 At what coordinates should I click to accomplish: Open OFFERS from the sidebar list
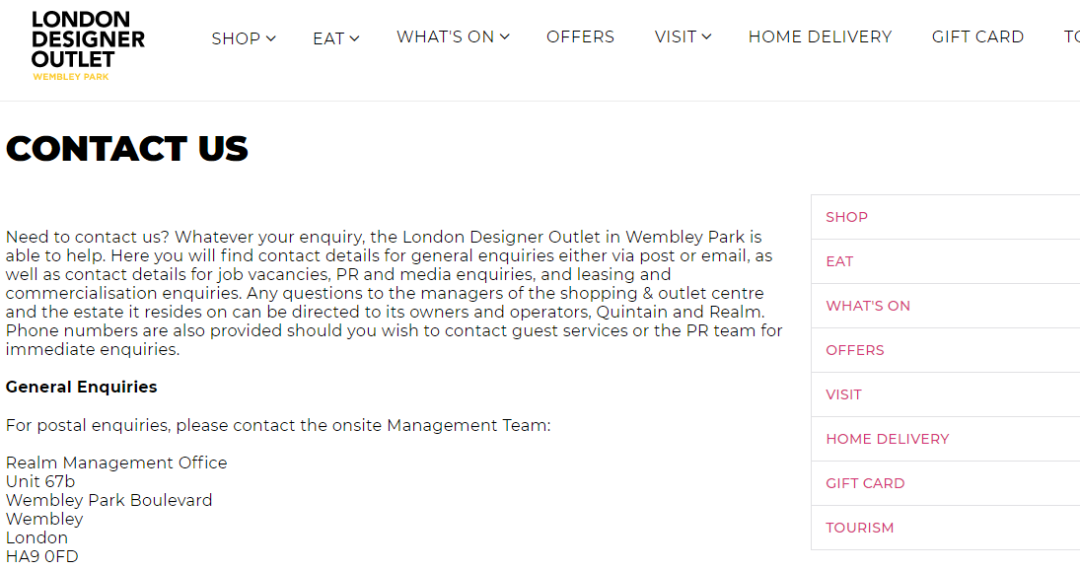tap(855, 350)
